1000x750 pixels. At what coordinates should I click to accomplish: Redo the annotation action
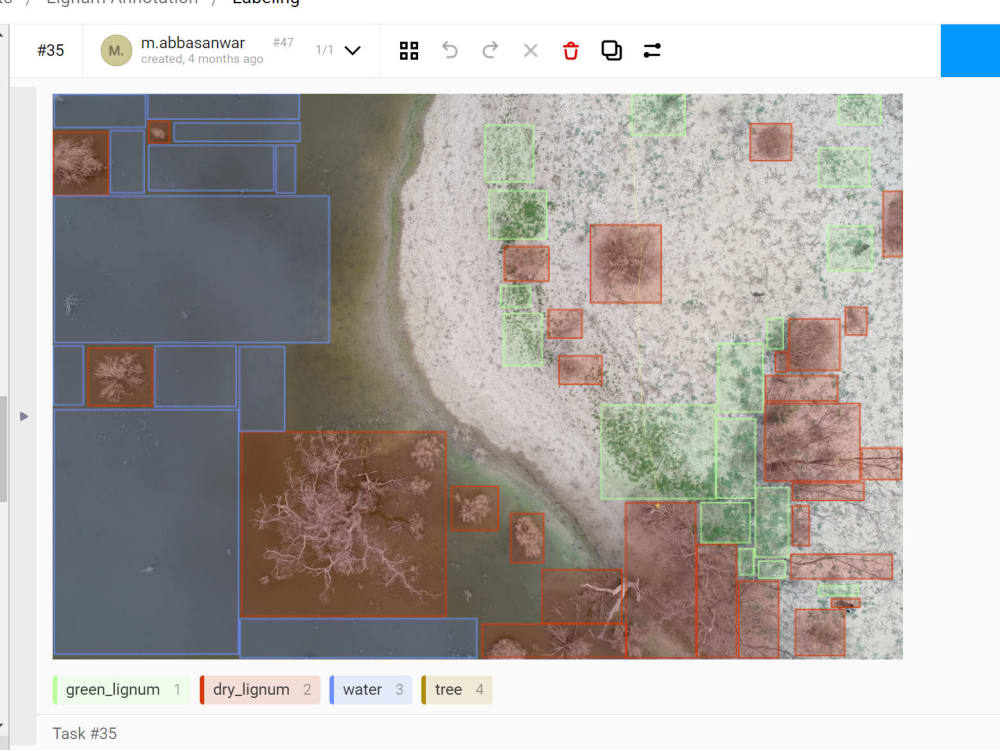tap(490, 50)
